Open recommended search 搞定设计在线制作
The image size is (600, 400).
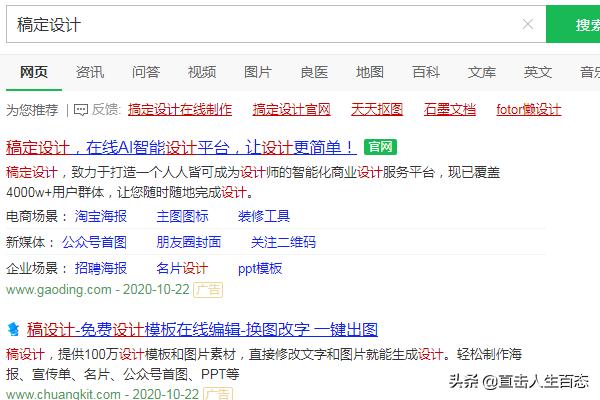[180, 110]
